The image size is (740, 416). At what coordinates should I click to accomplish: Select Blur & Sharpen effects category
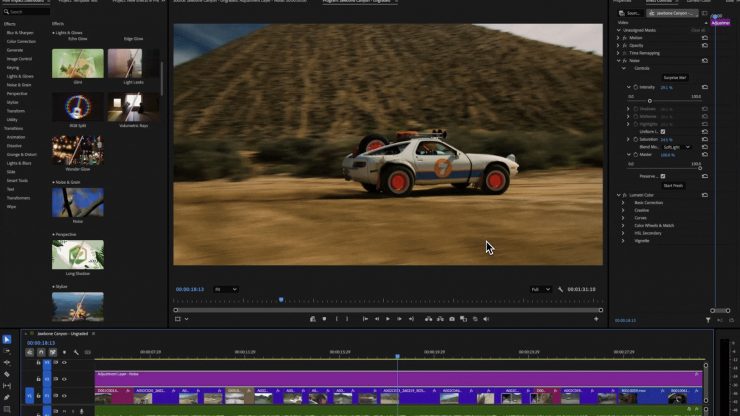tap(20, 33)
